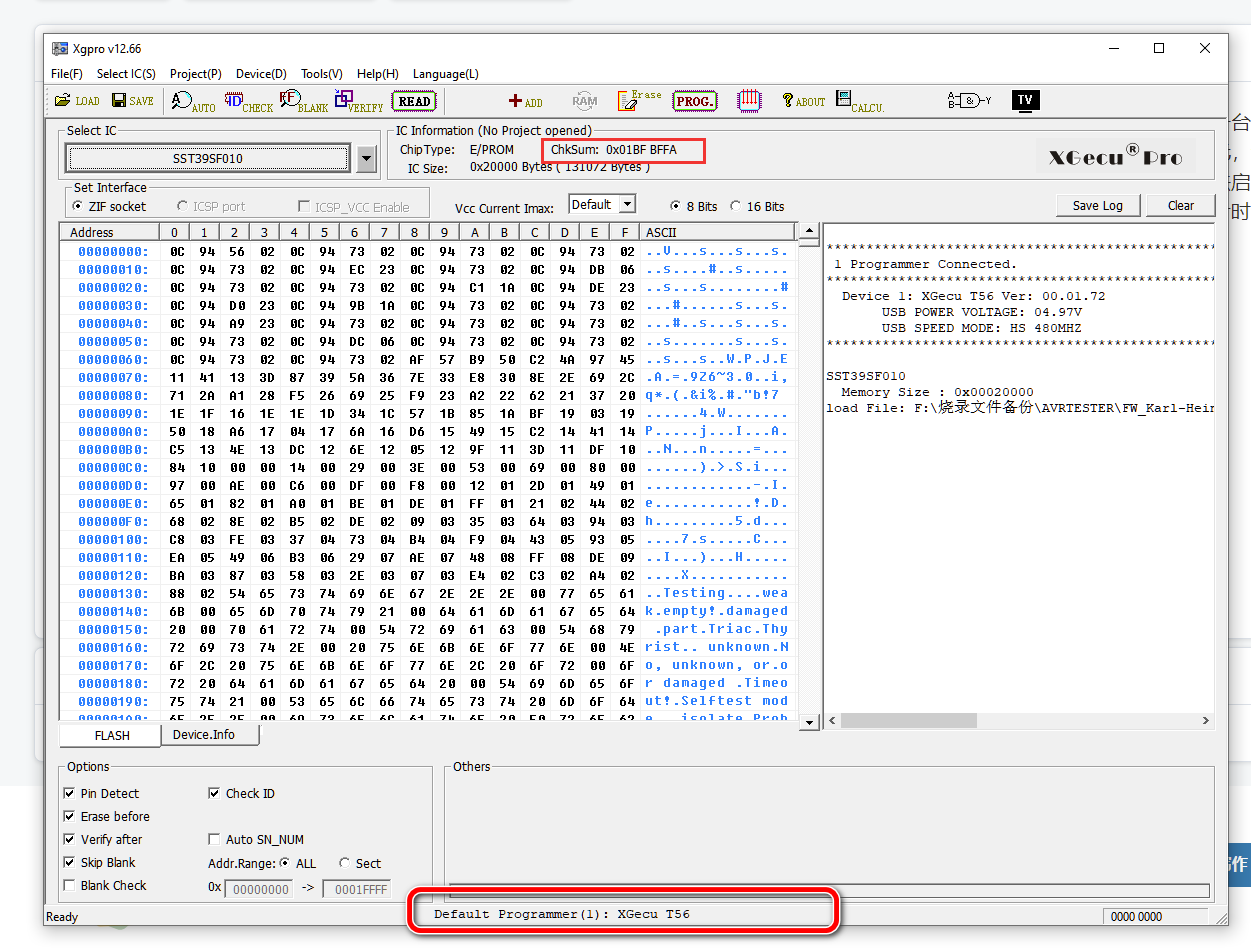Click ASCII text 'k.empty!.damaged'
Image resolution: width=1251 pixels, height=951 pixels.
click(x=716, y=611)
